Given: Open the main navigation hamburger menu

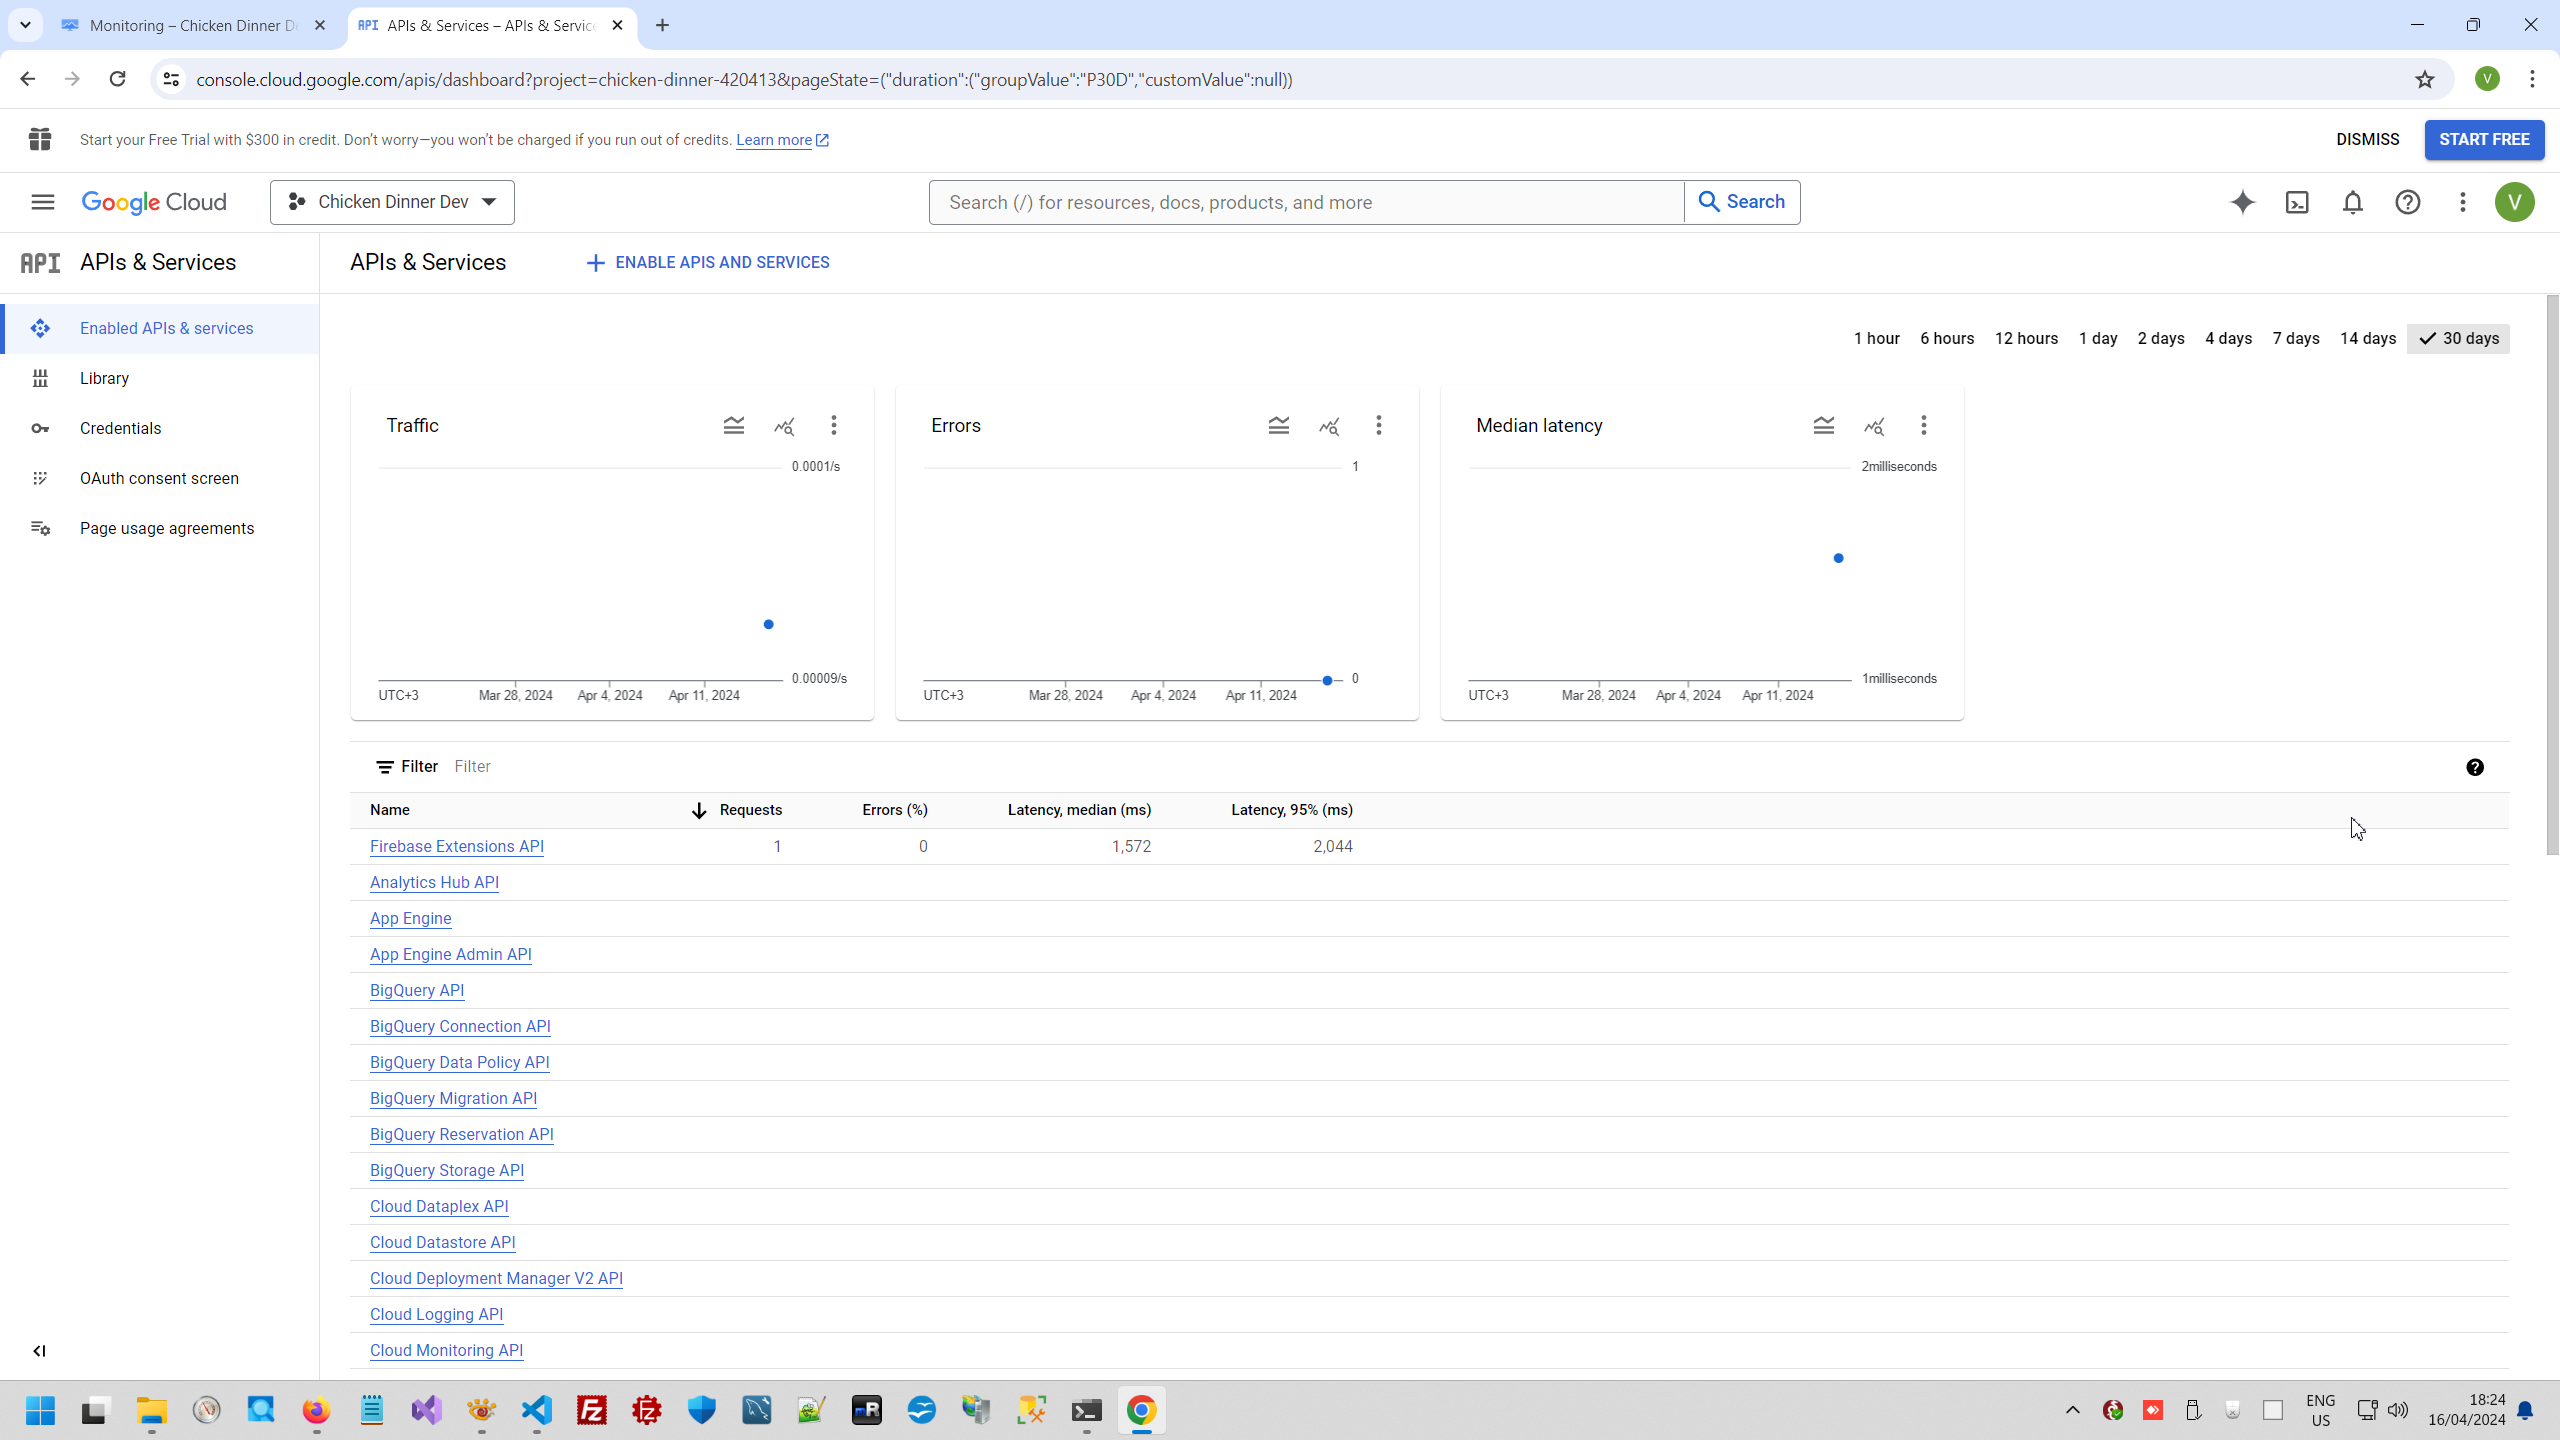Looking at the screenshot, I should pos(42,202).
